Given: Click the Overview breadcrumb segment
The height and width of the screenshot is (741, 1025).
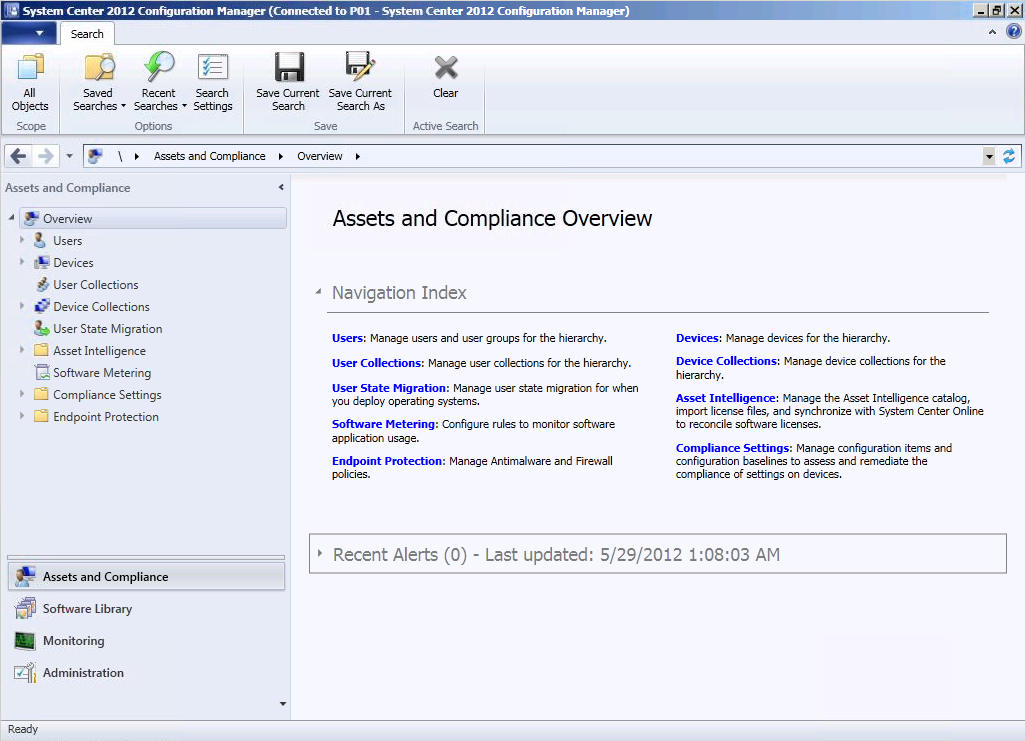Looking at the screenshot, I should click(x=320, y=156).
